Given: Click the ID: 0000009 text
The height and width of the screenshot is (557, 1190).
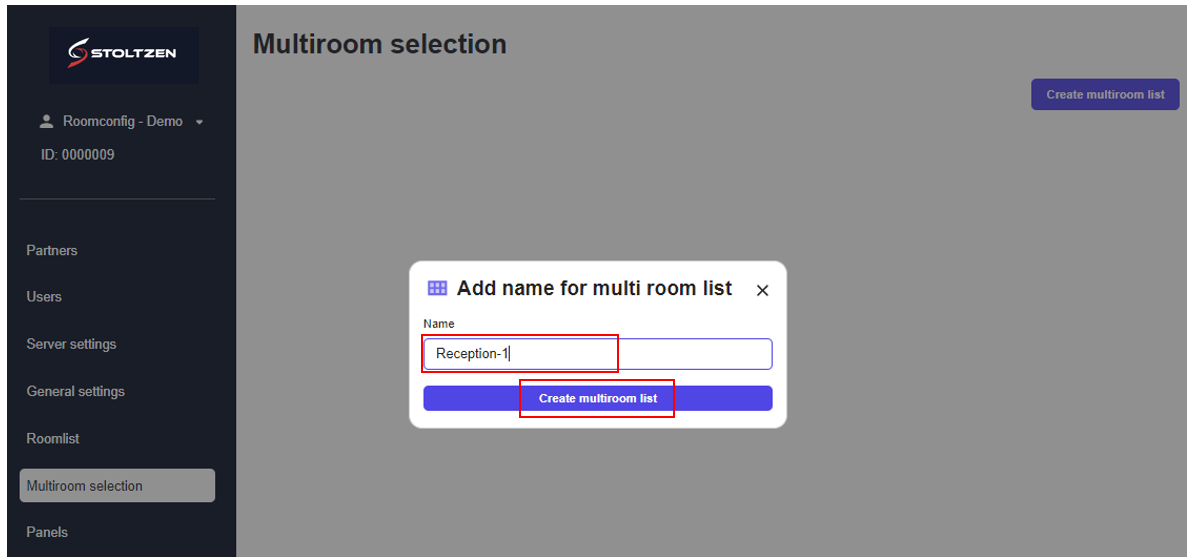Looking at the screenshot, I should click(x=78, y=155).
